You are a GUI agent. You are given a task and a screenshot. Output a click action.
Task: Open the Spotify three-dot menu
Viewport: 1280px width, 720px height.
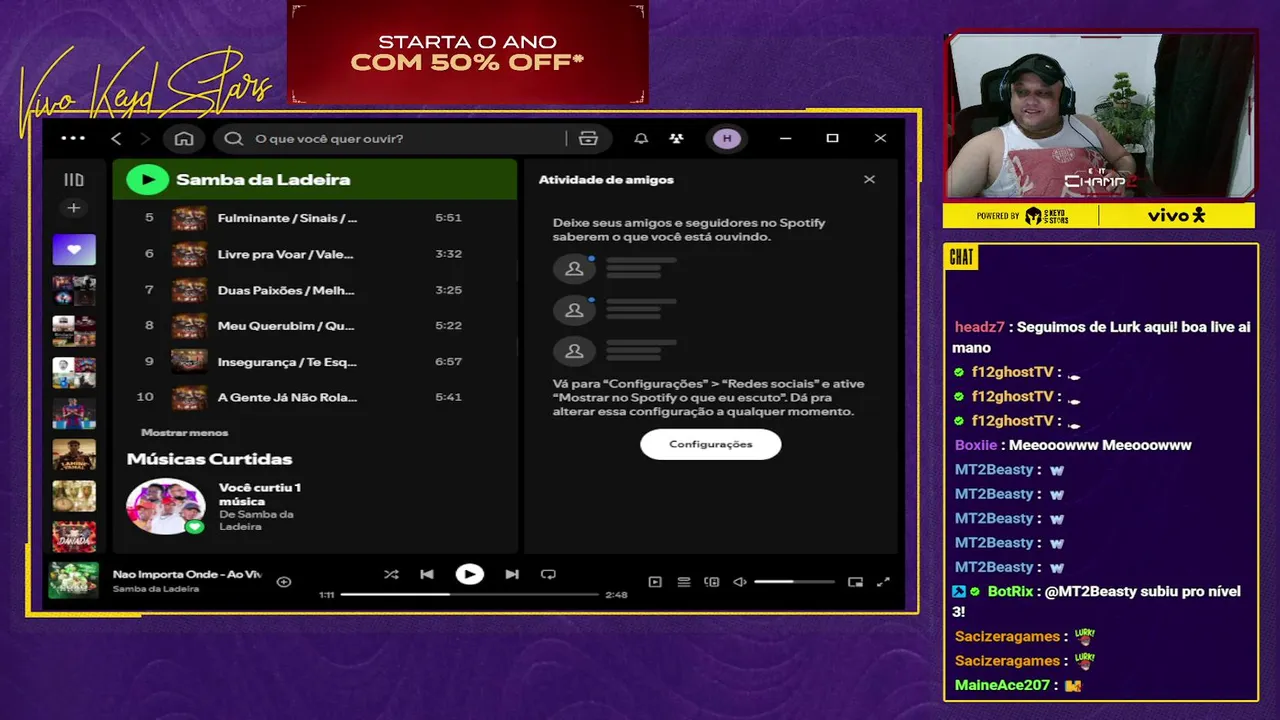click(x=73, y=138)
